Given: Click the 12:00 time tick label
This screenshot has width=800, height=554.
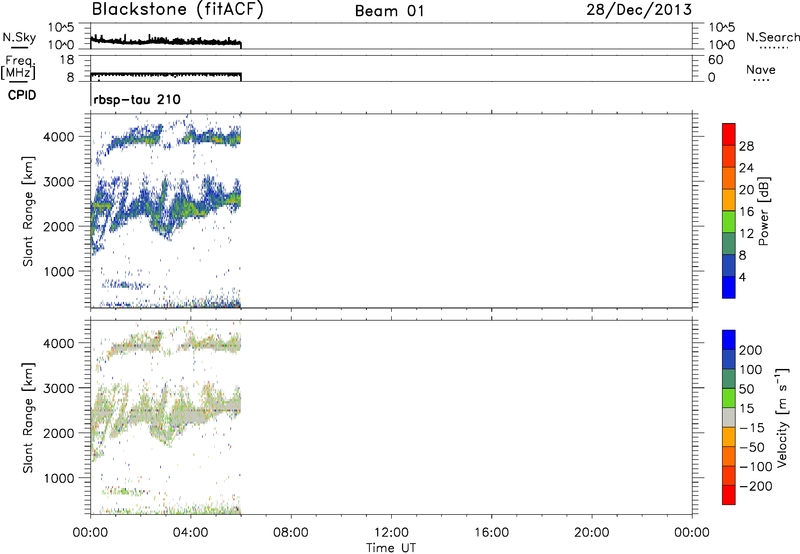Looking at the screenshot, I should [391, 533].
